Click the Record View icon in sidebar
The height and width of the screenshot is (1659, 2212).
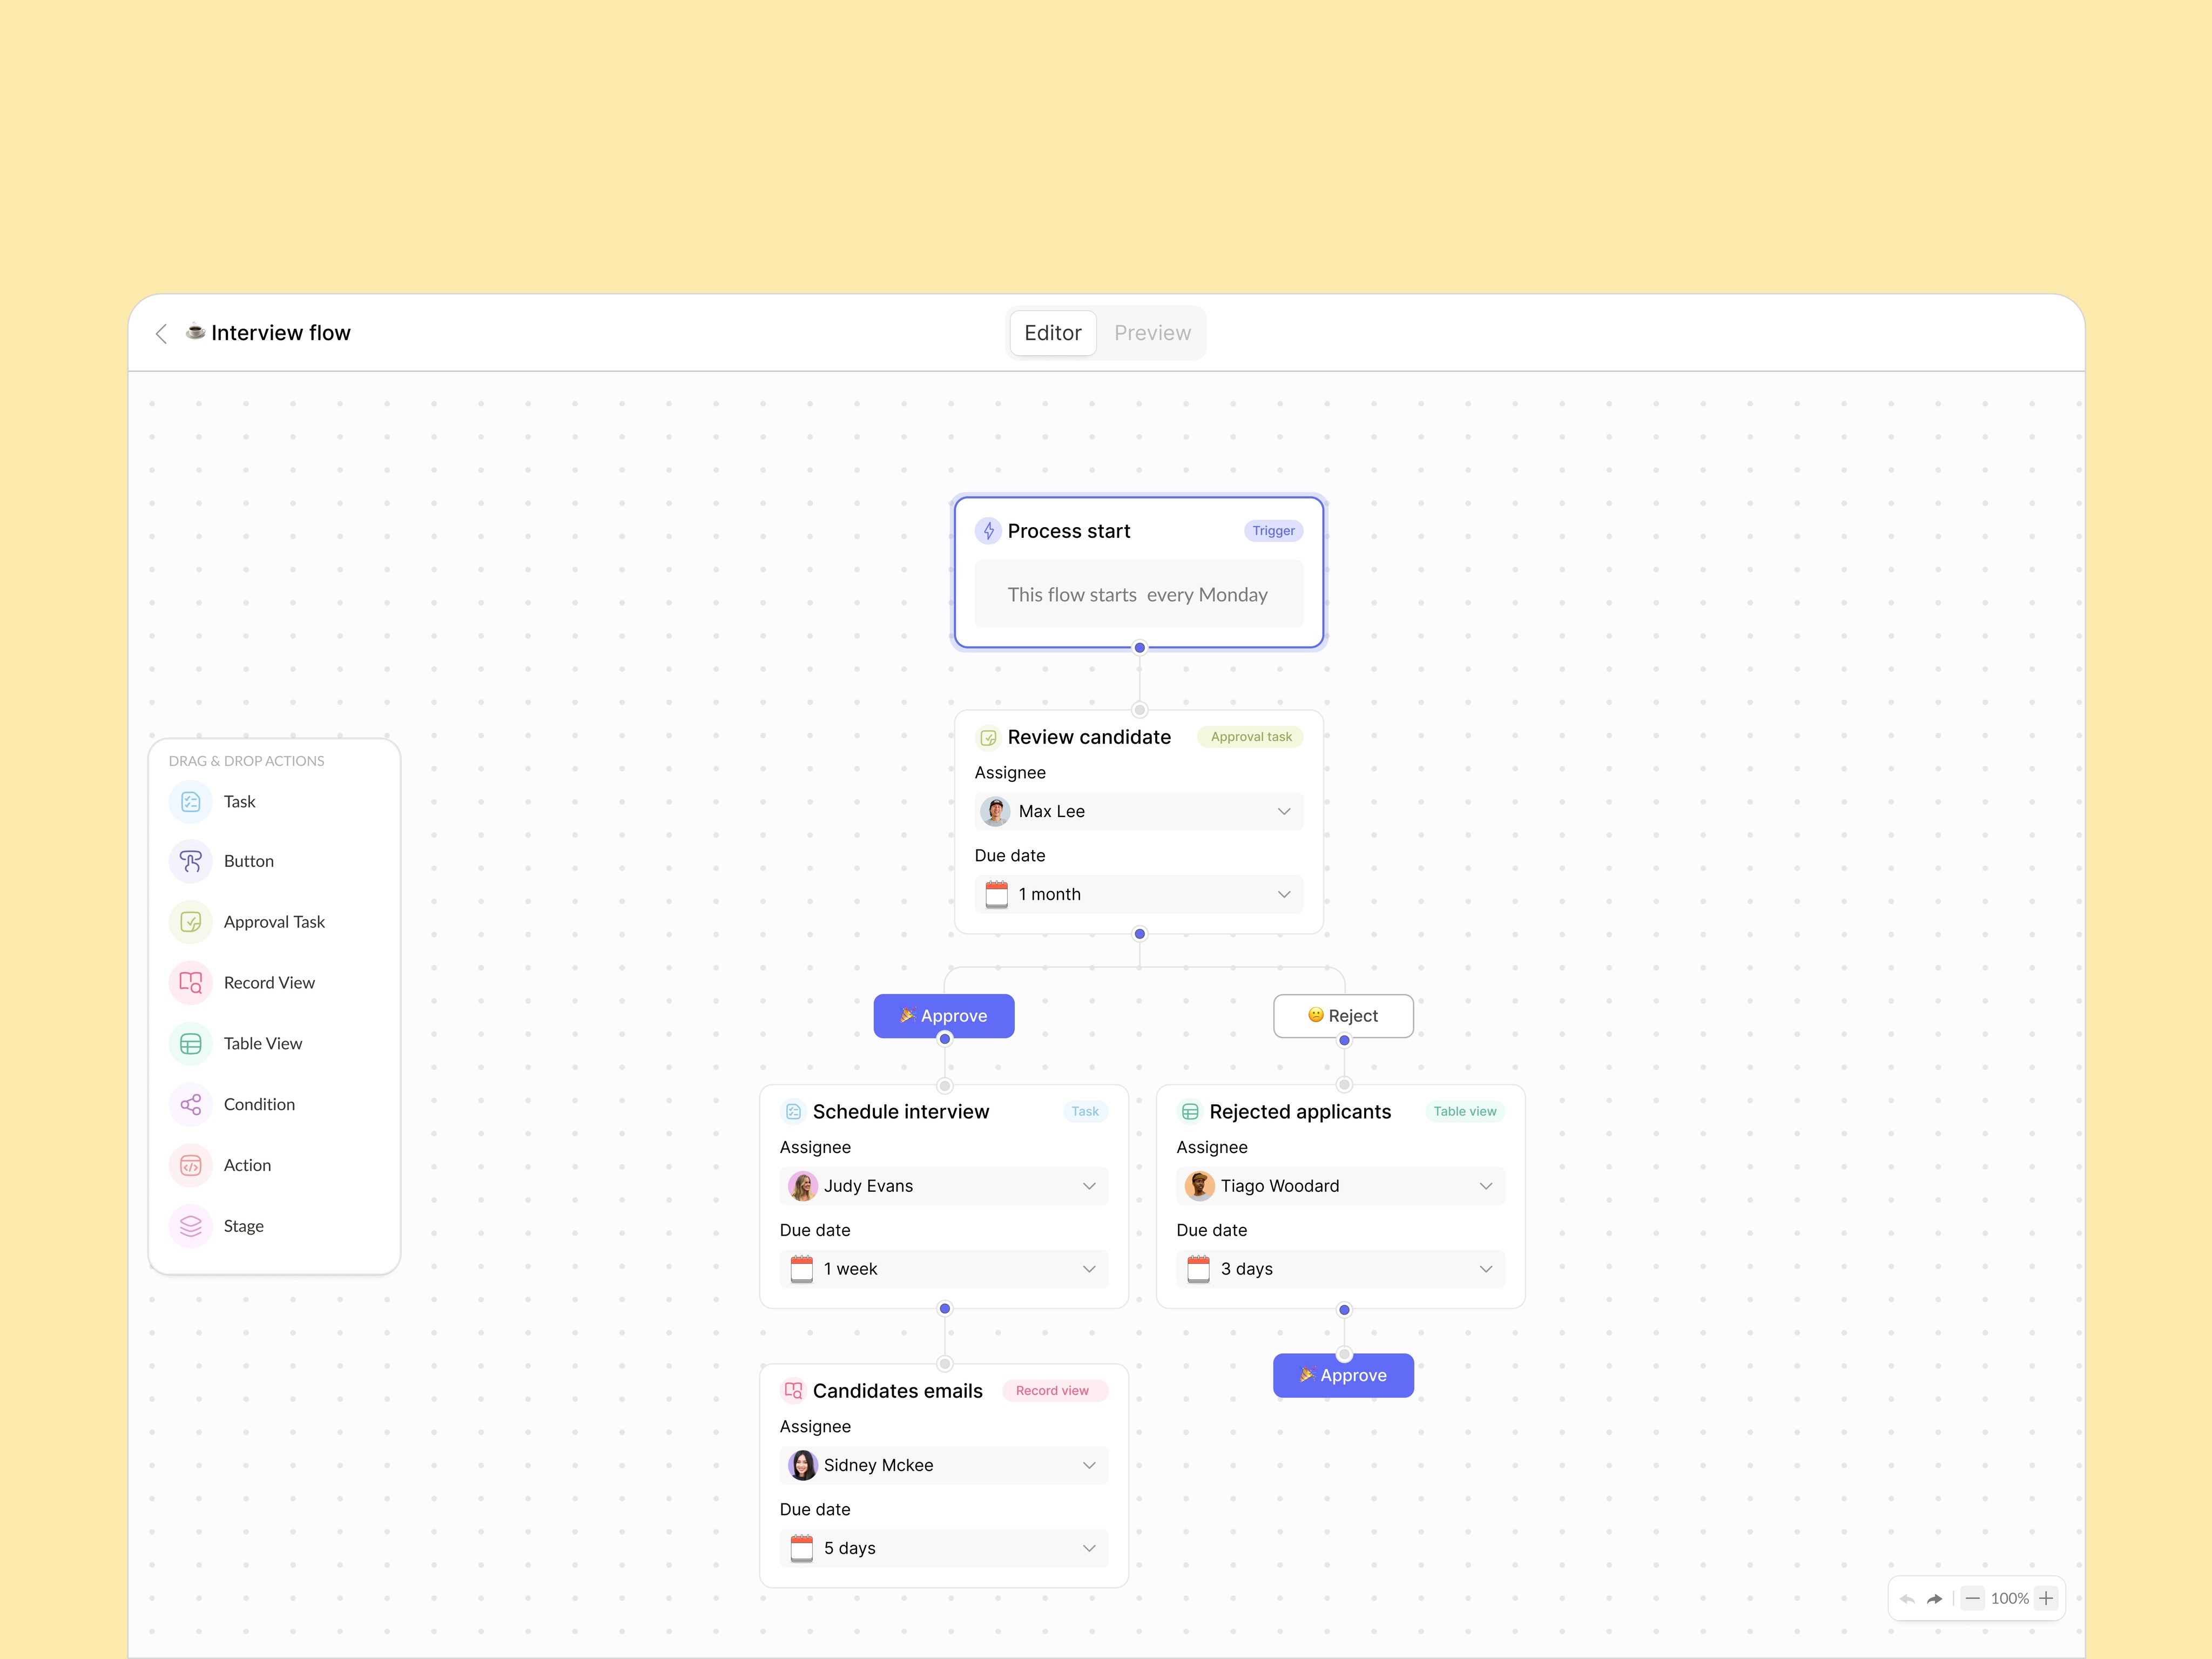click(x=192, y=981)
